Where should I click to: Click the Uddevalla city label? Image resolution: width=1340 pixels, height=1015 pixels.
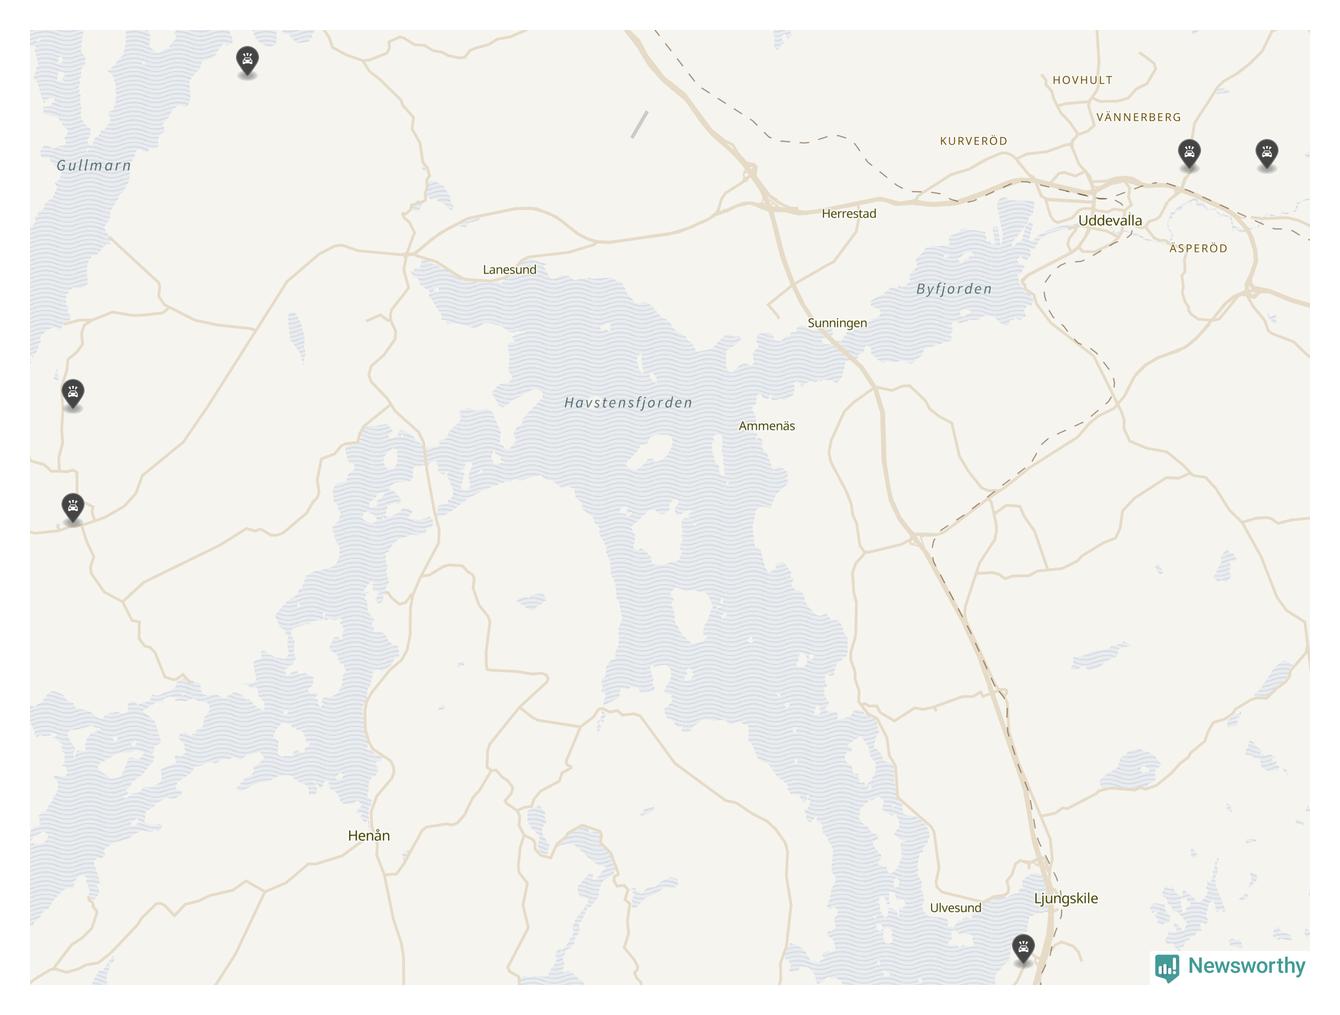click(x=1110, y=220)
